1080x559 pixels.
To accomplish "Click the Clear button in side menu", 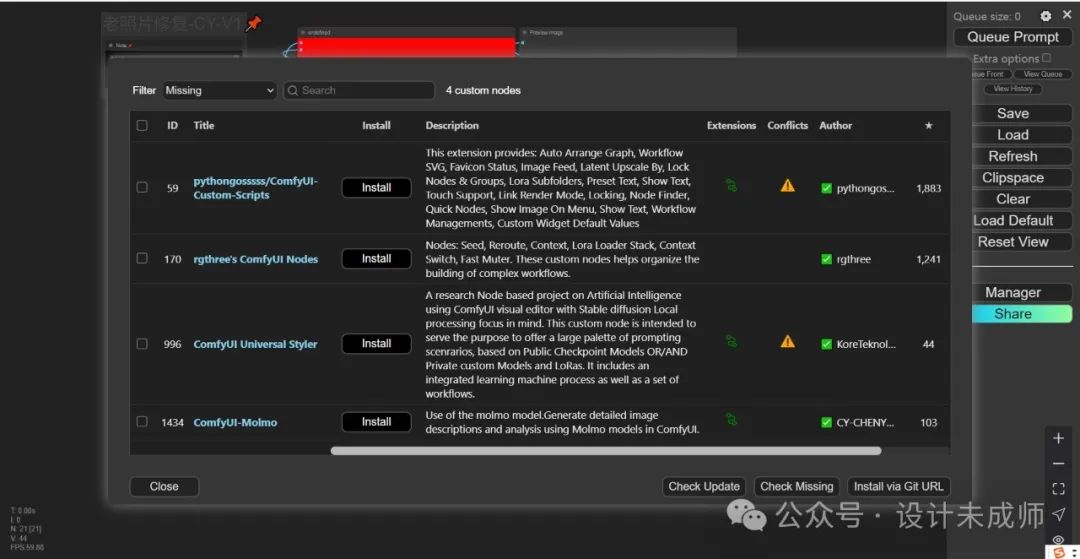I will (1022, 199).
